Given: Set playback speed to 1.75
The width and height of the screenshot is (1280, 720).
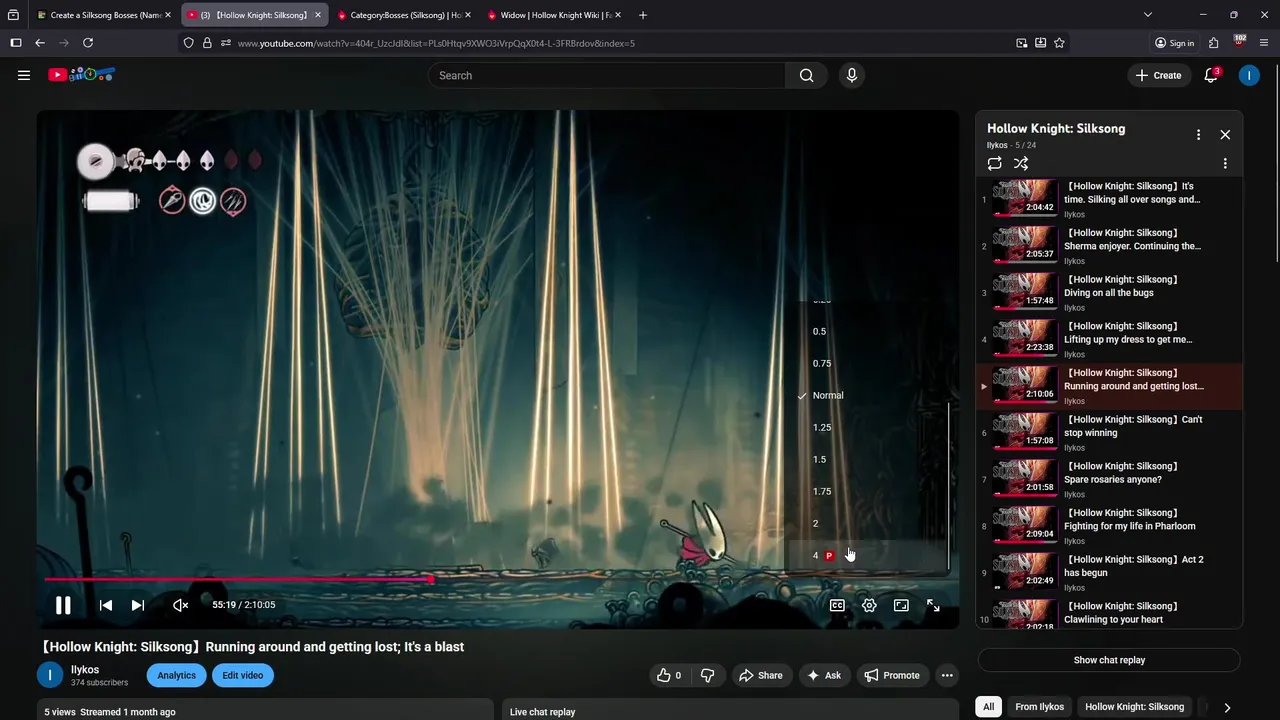Looking at the screenshot, I should pos(867,491).
